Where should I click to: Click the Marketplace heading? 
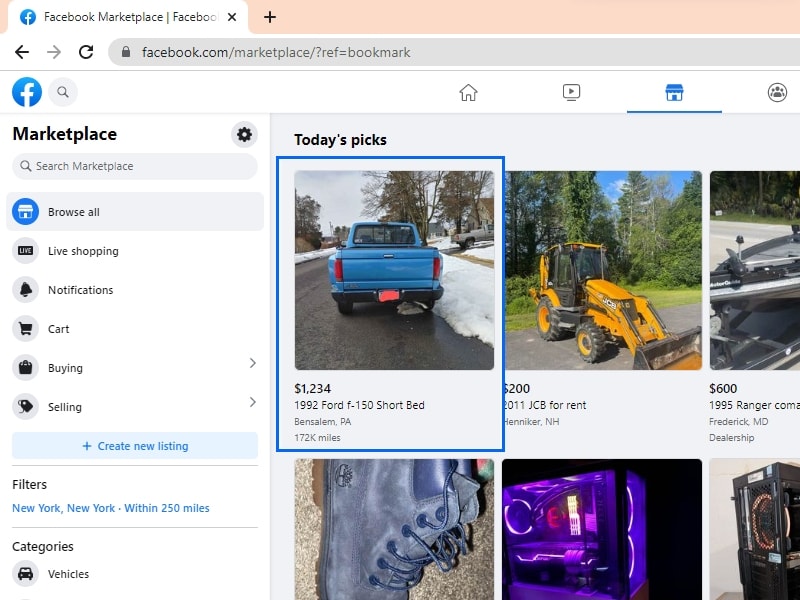tap(65, 134)
